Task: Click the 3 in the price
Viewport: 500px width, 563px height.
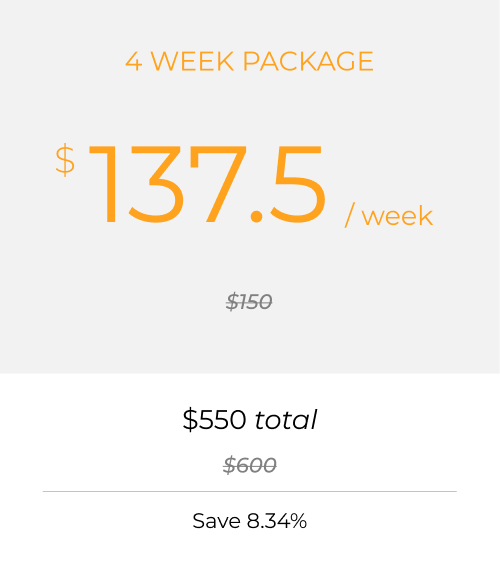Action: point(156,184)
